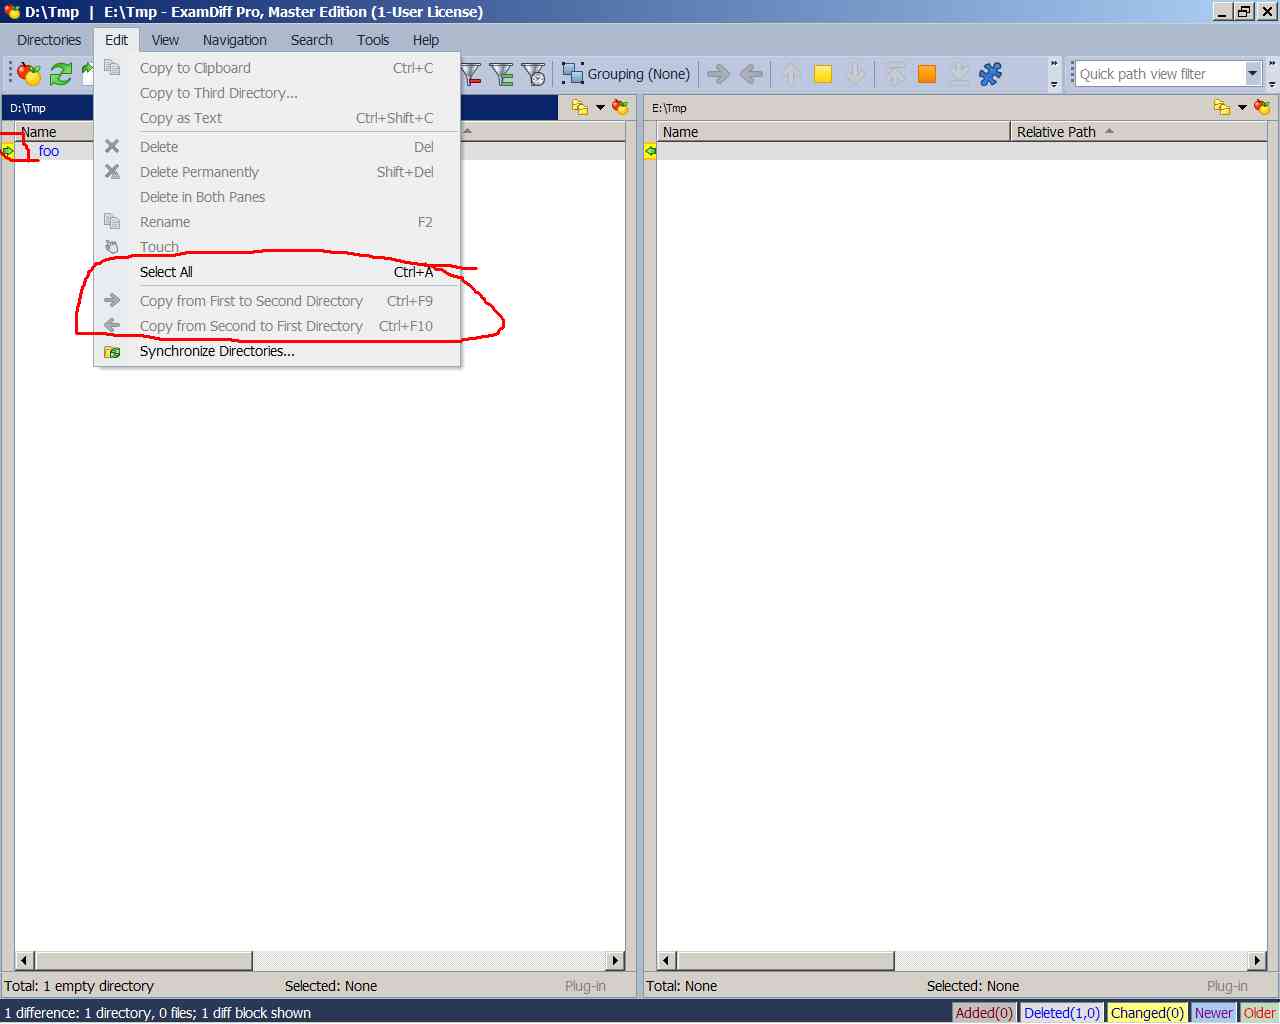The image size is (1280, 1024).
Task: Click the grey right-arrow copy icon in the toolbar
Action: [x=718, y=74]
